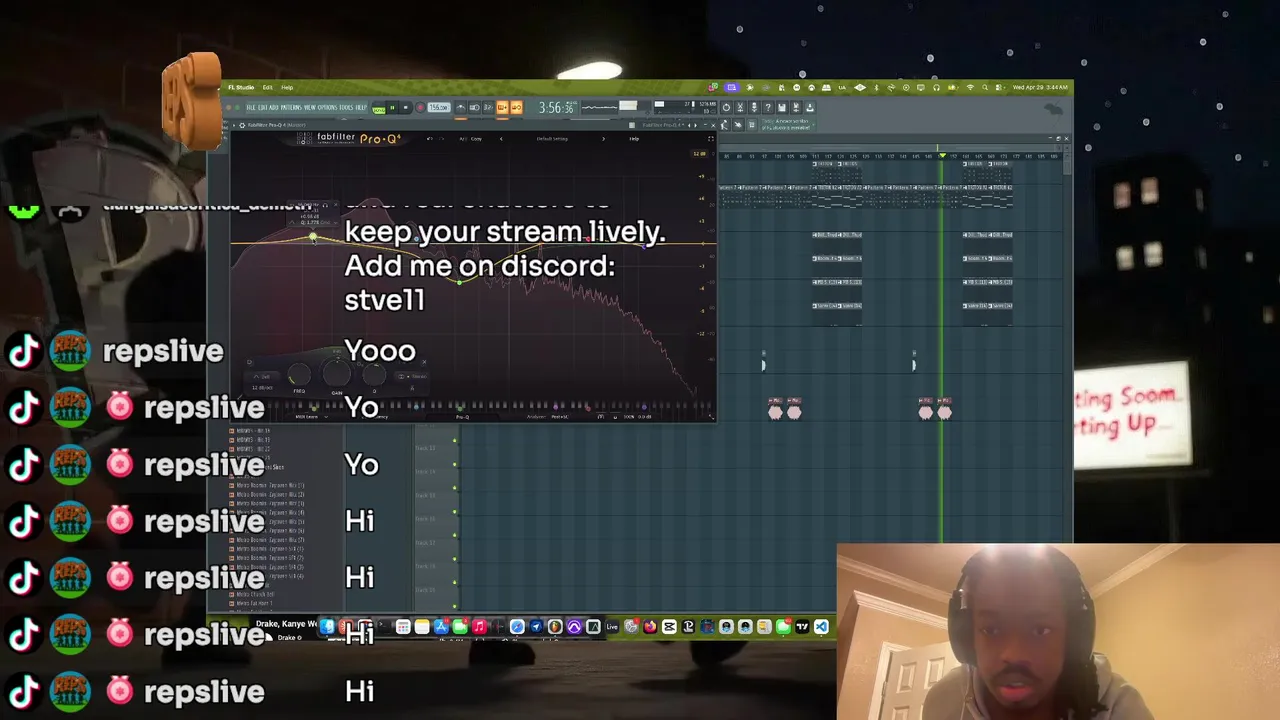
Task: Click the floppy disk save icon
Action: pyautogui.click(x=782, y=107)
